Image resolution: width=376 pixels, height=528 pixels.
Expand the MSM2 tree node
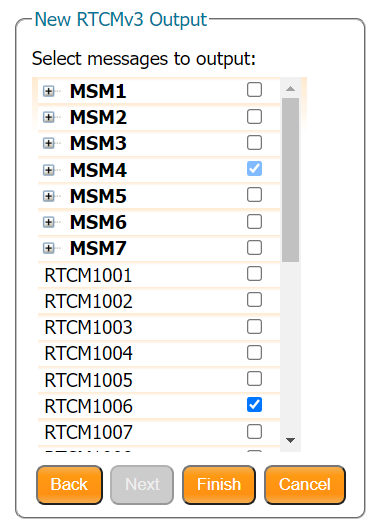click(48, 117)
